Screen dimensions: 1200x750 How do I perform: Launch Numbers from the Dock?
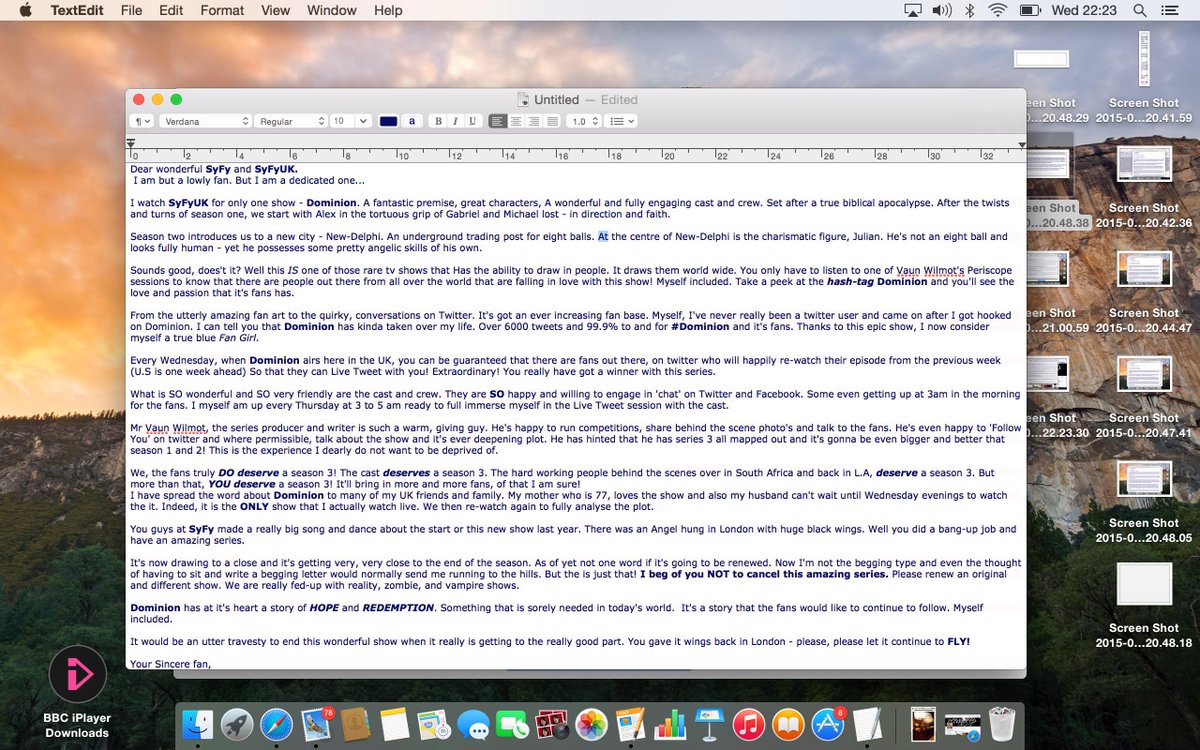point(670,726)
